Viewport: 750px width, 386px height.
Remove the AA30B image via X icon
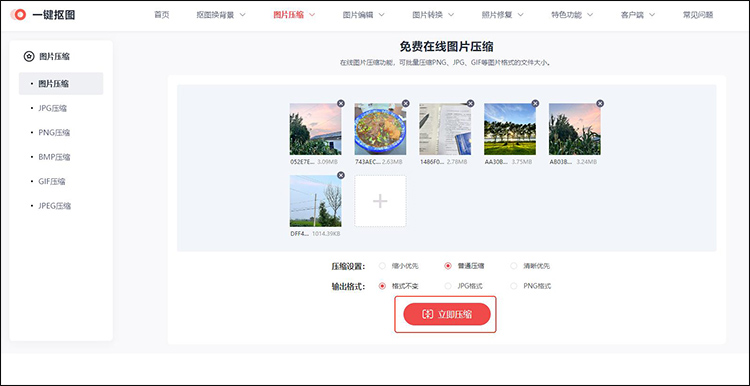point(535,103)
